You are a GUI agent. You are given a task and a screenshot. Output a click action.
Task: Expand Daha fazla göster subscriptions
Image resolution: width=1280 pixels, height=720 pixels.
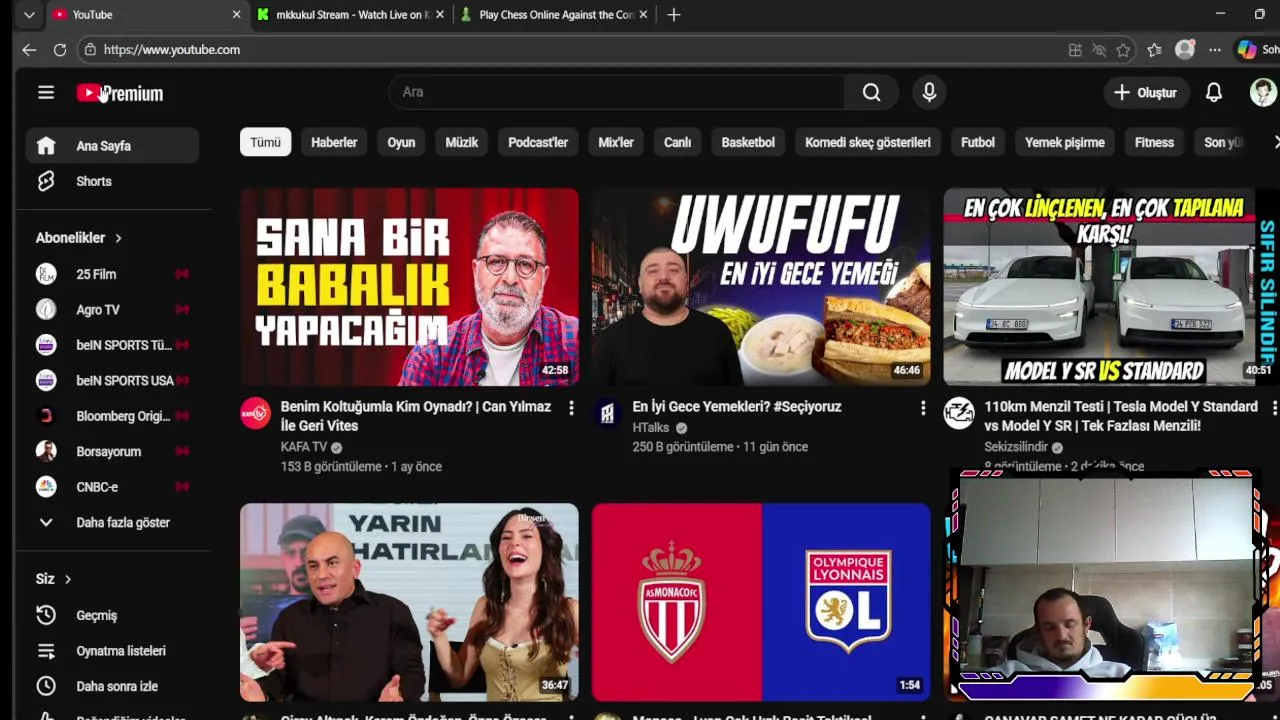point(112,523)
